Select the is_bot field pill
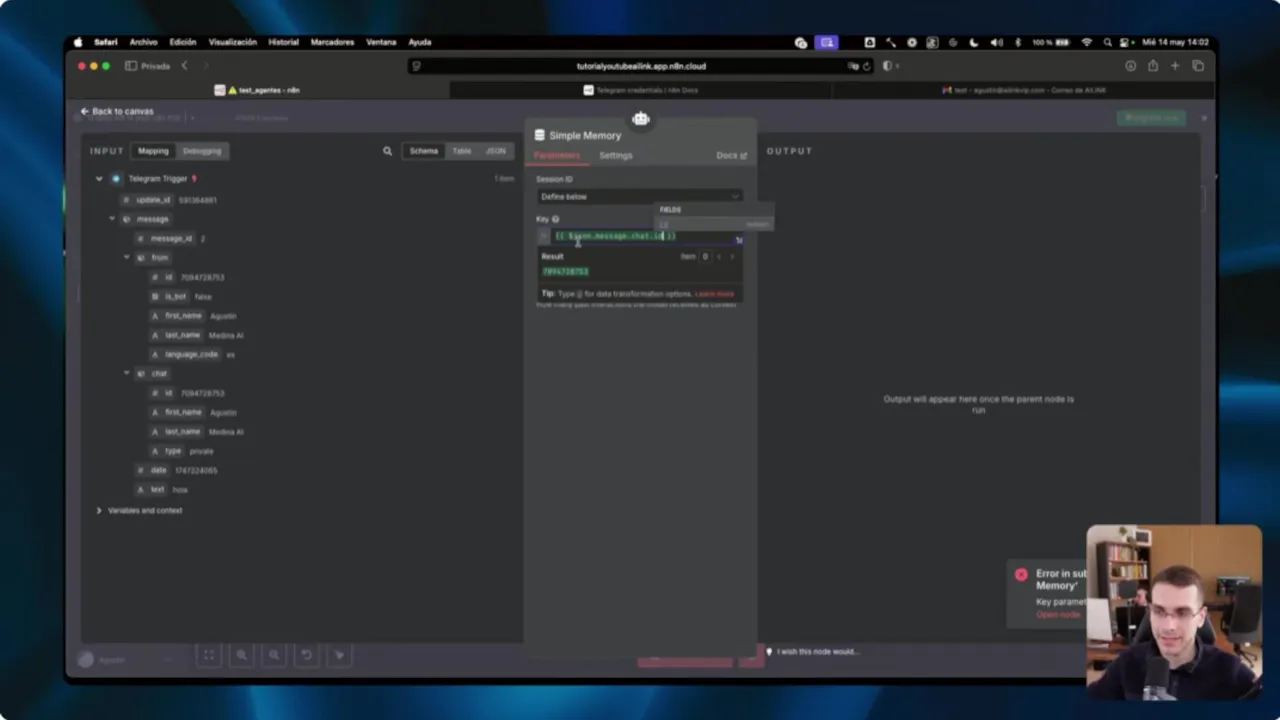Screen dimensions: 1280x720 169,297
